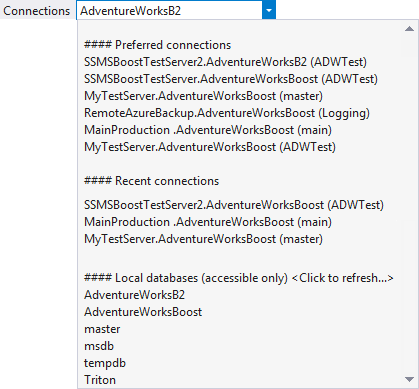
Task: Choose MainProduction .AdventureWorksBoost (main) under Recent connections
Action: 208,222
